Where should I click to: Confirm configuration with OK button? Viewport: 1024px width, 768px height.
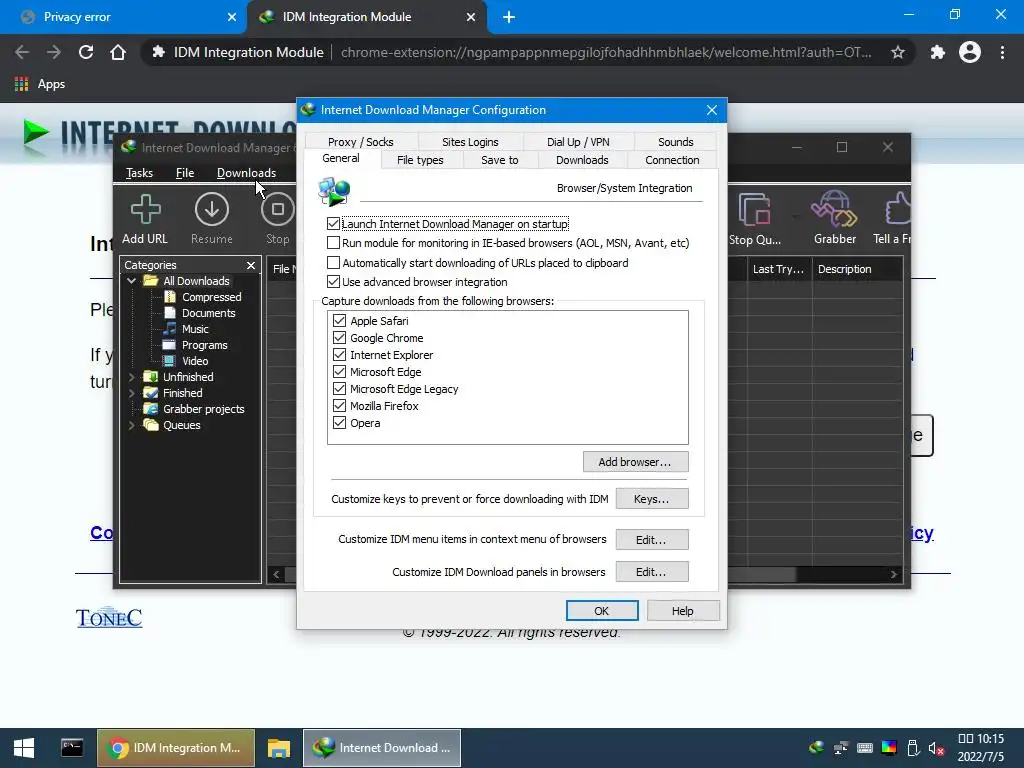click(x=601, y=611)
